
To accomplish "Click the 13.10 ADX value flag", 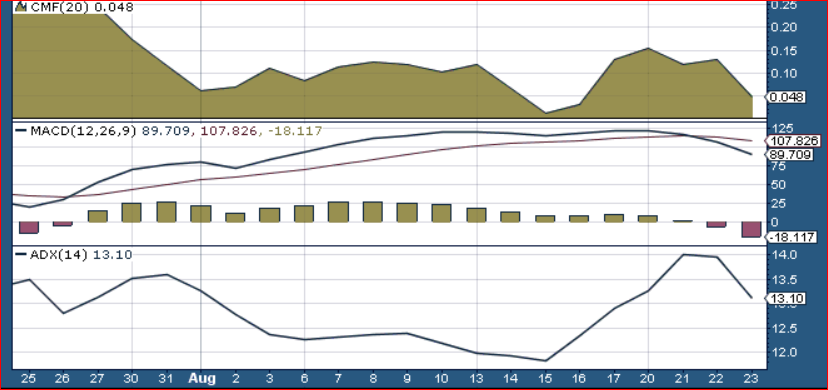I will click(x=786, y=299).
